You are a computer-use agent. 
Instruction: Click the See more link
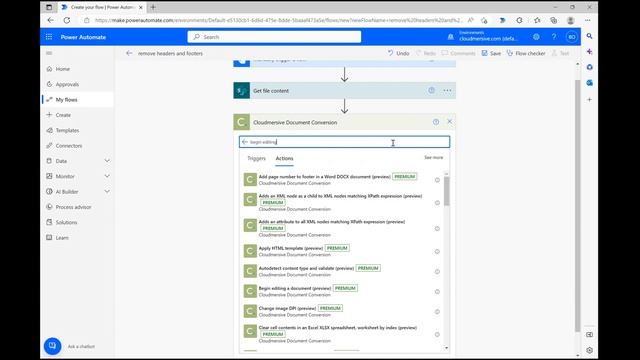click(433, 158)
